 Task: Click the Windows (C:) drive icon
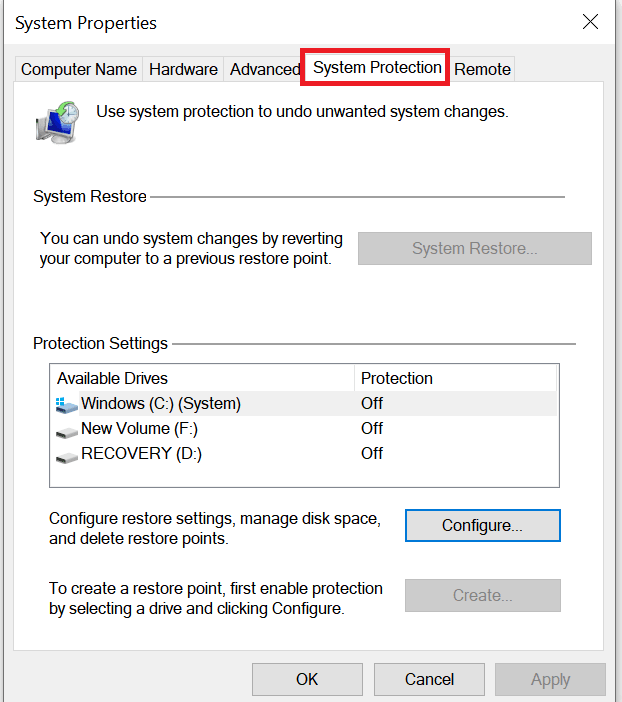pos(67,404)
